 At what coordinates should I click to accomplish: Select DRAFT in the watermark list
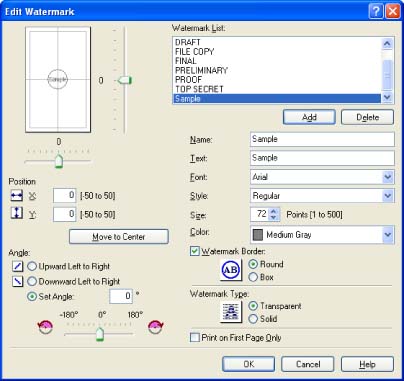point(277,42)
